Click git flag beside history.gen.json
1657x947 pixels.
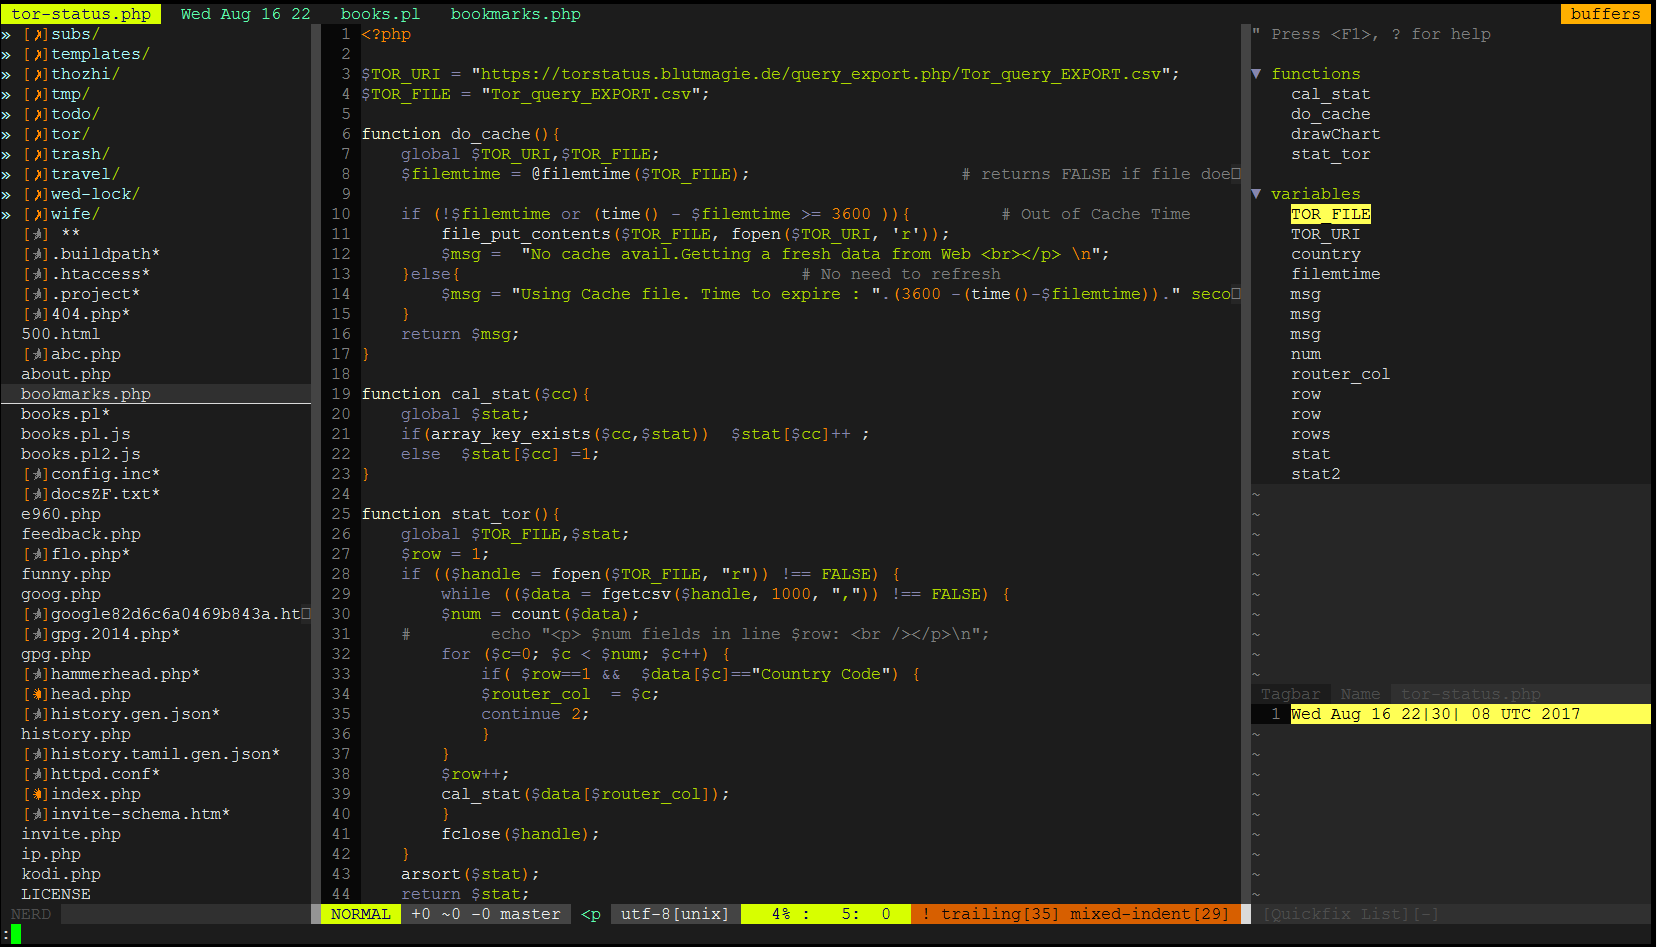pyautogui.click(x=36, y=714)
